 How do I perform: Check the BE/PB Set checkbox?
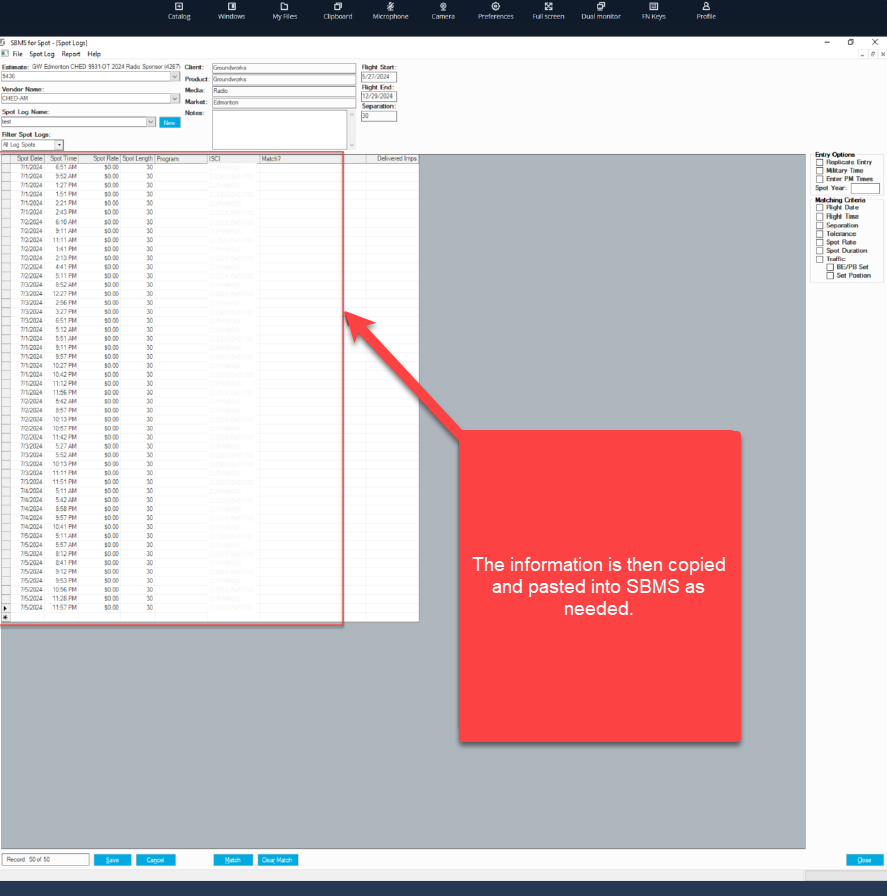tap(830, 267)
